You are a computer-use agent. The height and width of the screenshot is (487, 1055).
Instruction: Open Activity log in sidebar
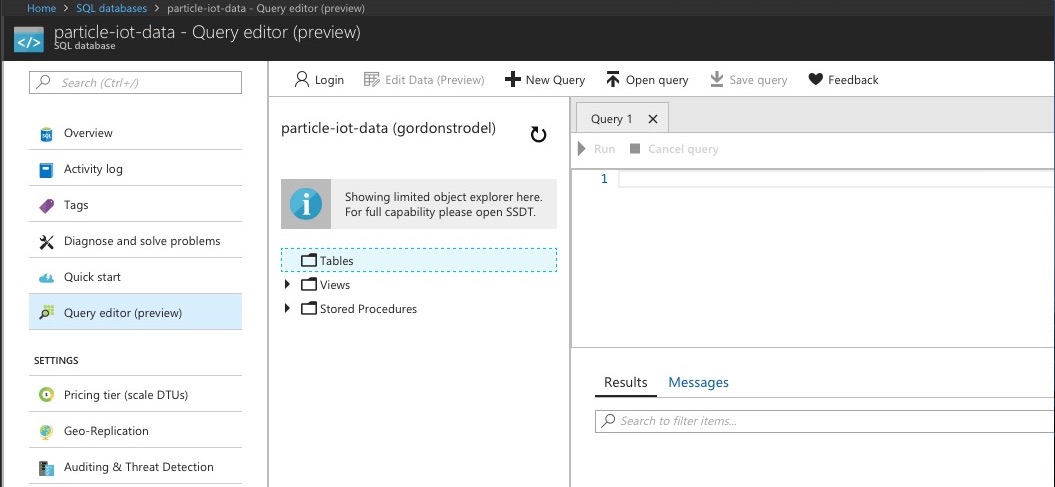click(x=135, y=170)
